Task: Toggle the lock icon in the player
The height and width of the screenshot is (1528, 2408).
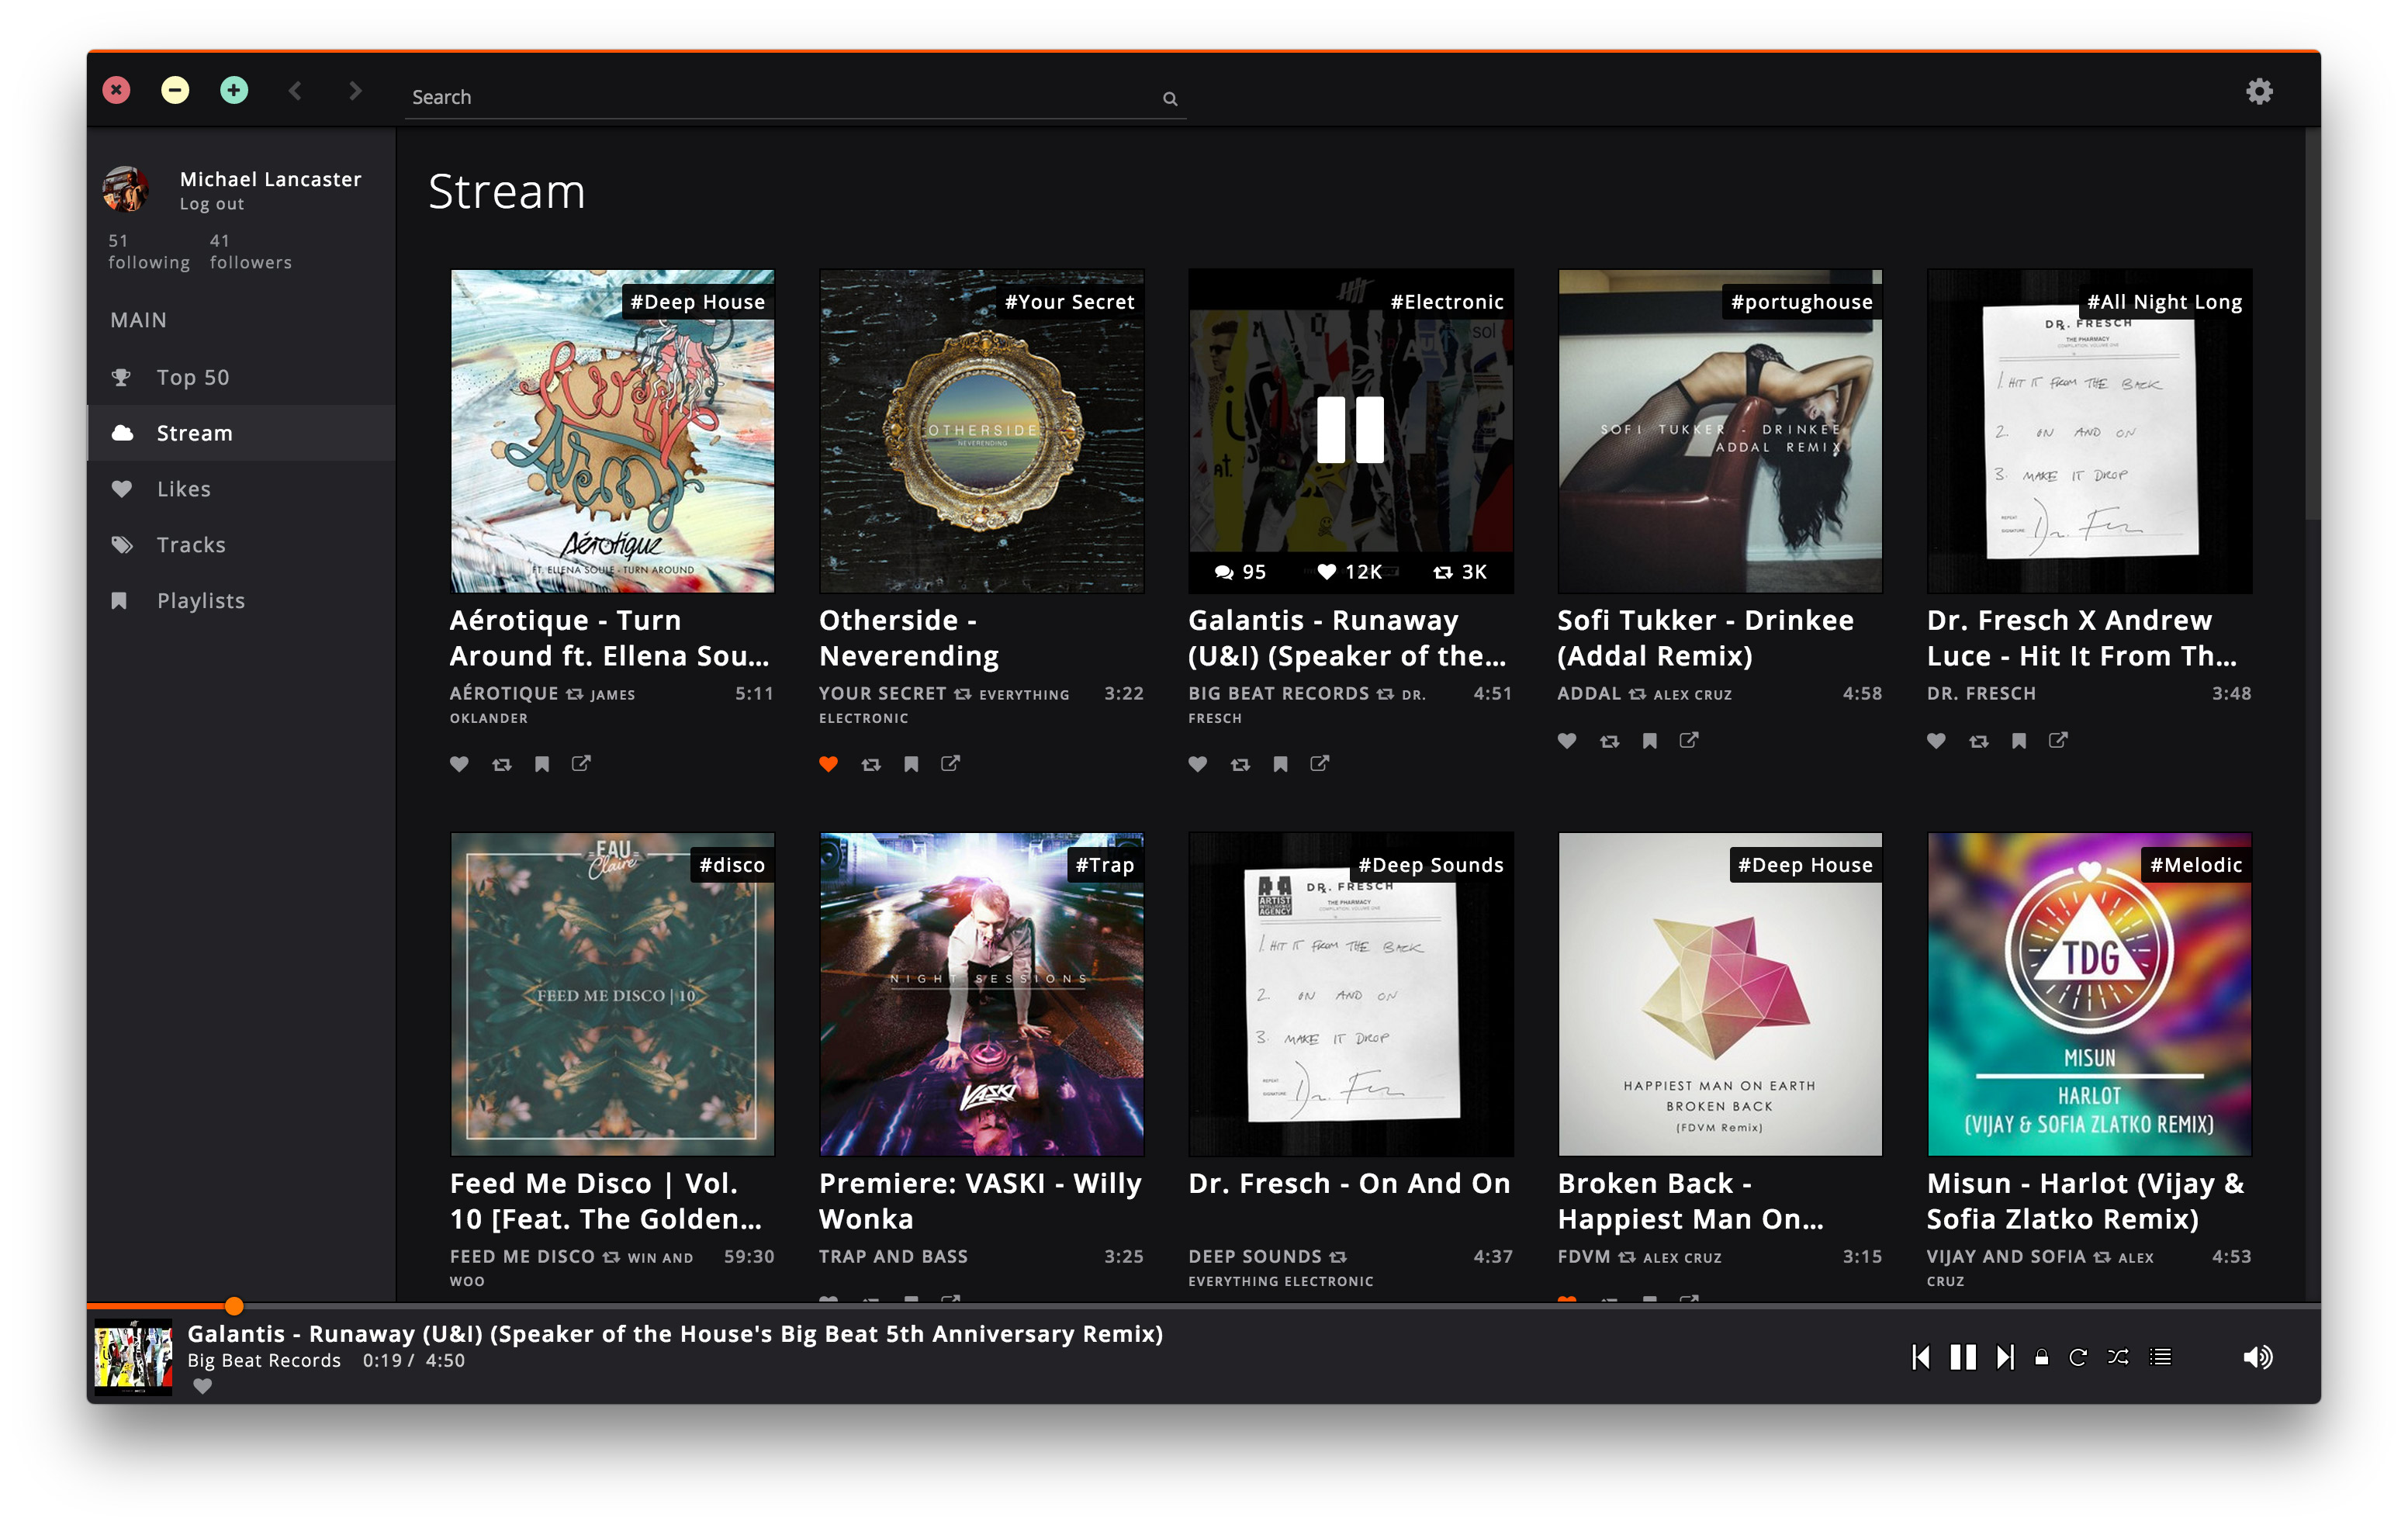Action: 2041,1357
